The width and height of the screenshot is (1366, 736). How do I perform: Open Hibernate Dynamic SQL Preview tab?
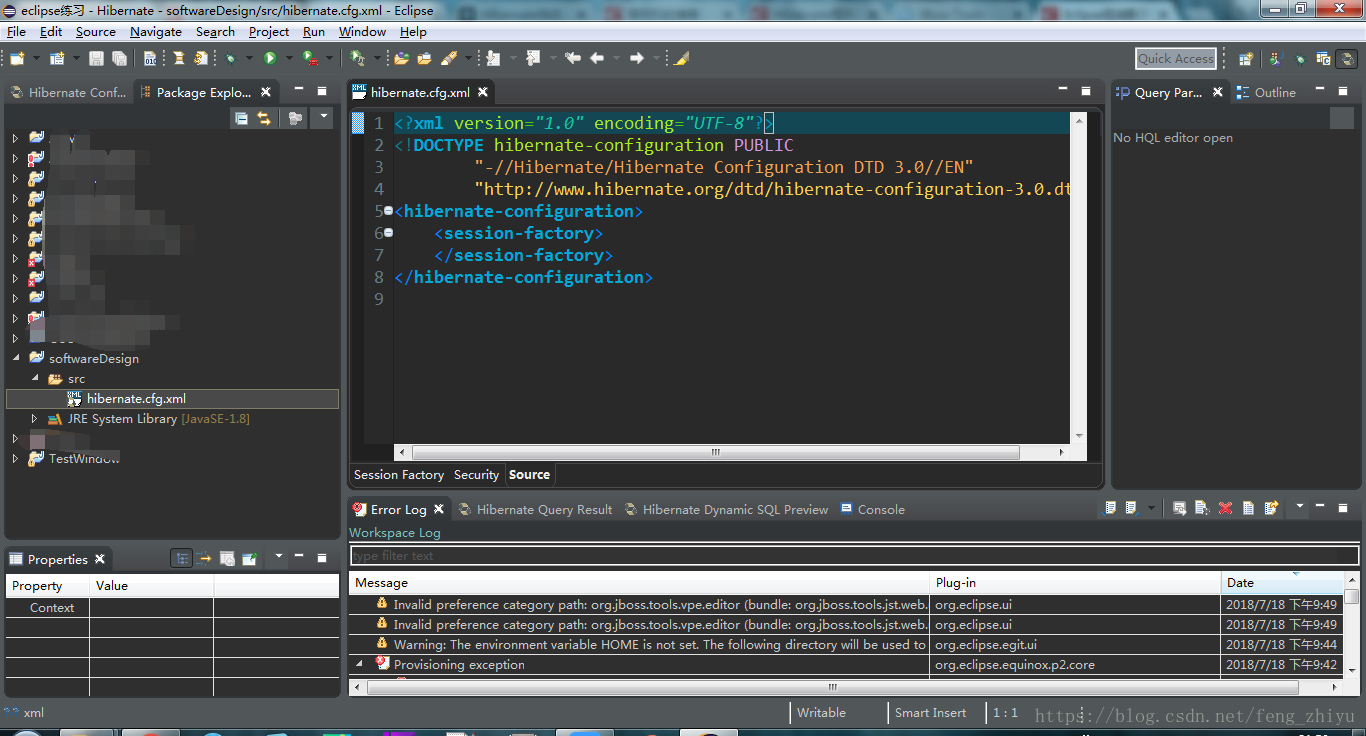pyautogui.click(x=726, y=509)
